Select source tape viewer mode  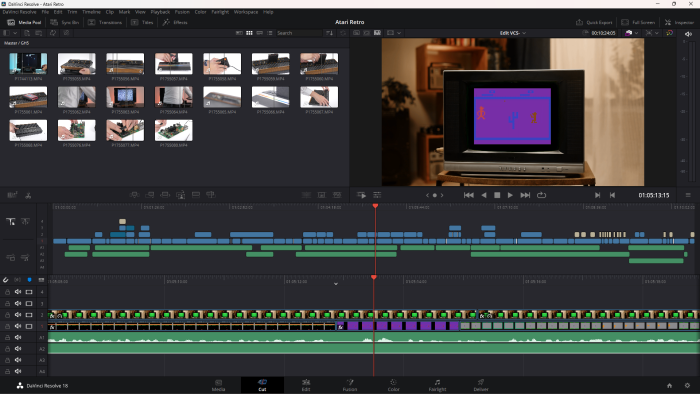pos(367,33)
